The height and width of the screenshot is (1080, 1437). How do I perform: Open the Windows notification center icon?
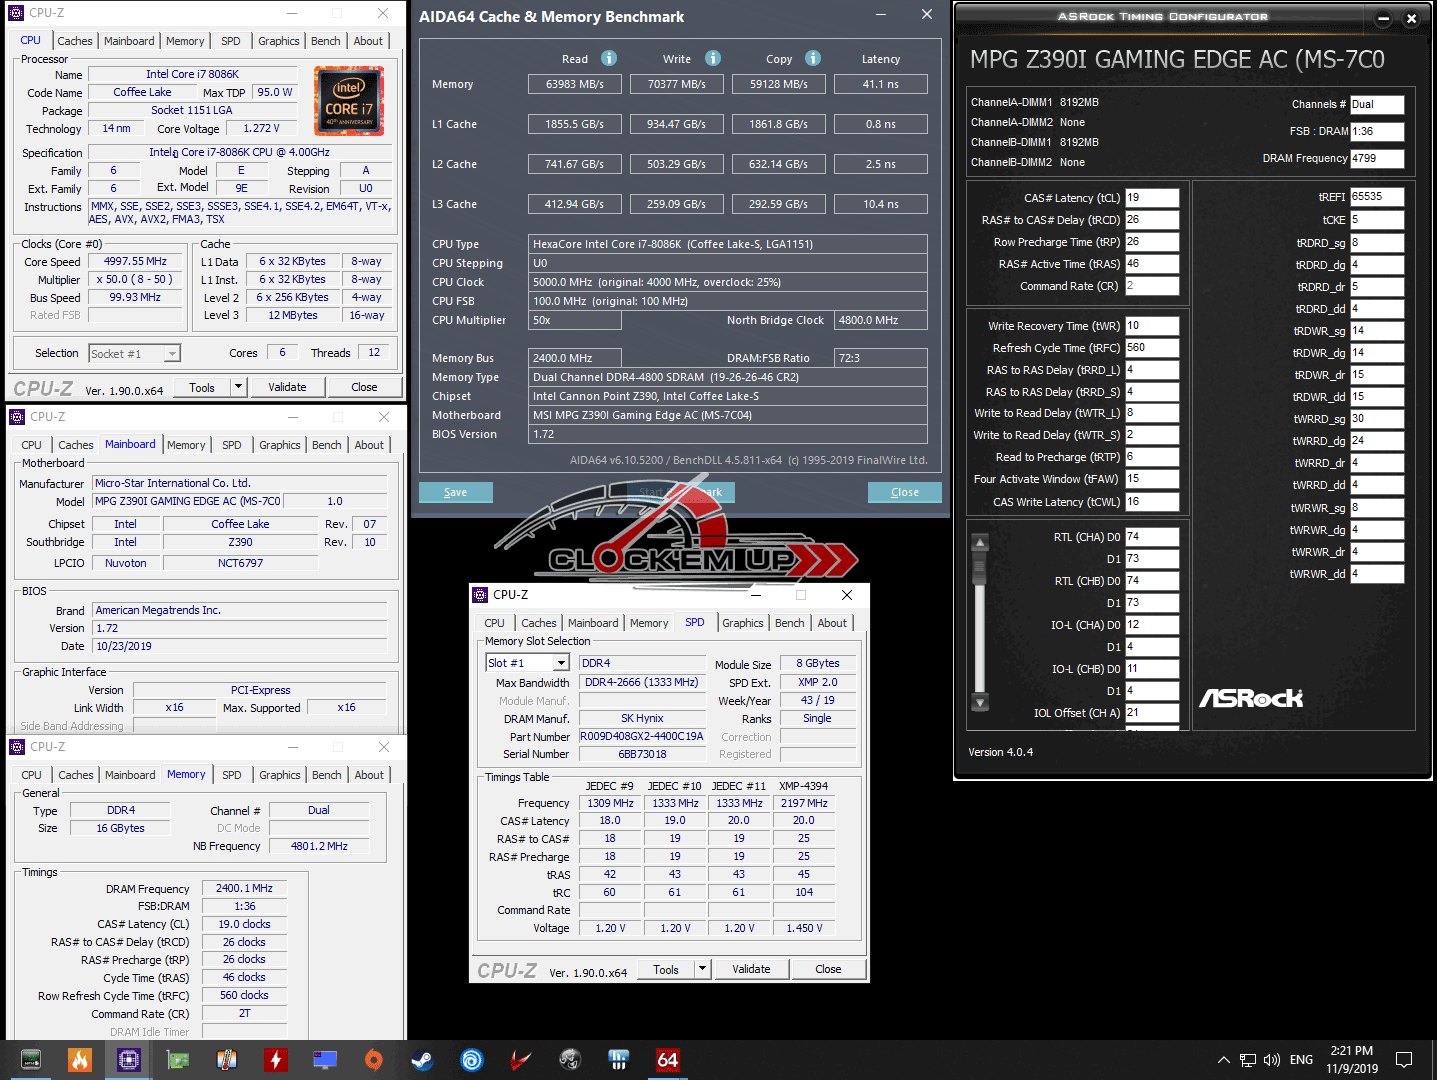click(1404, 1060)
